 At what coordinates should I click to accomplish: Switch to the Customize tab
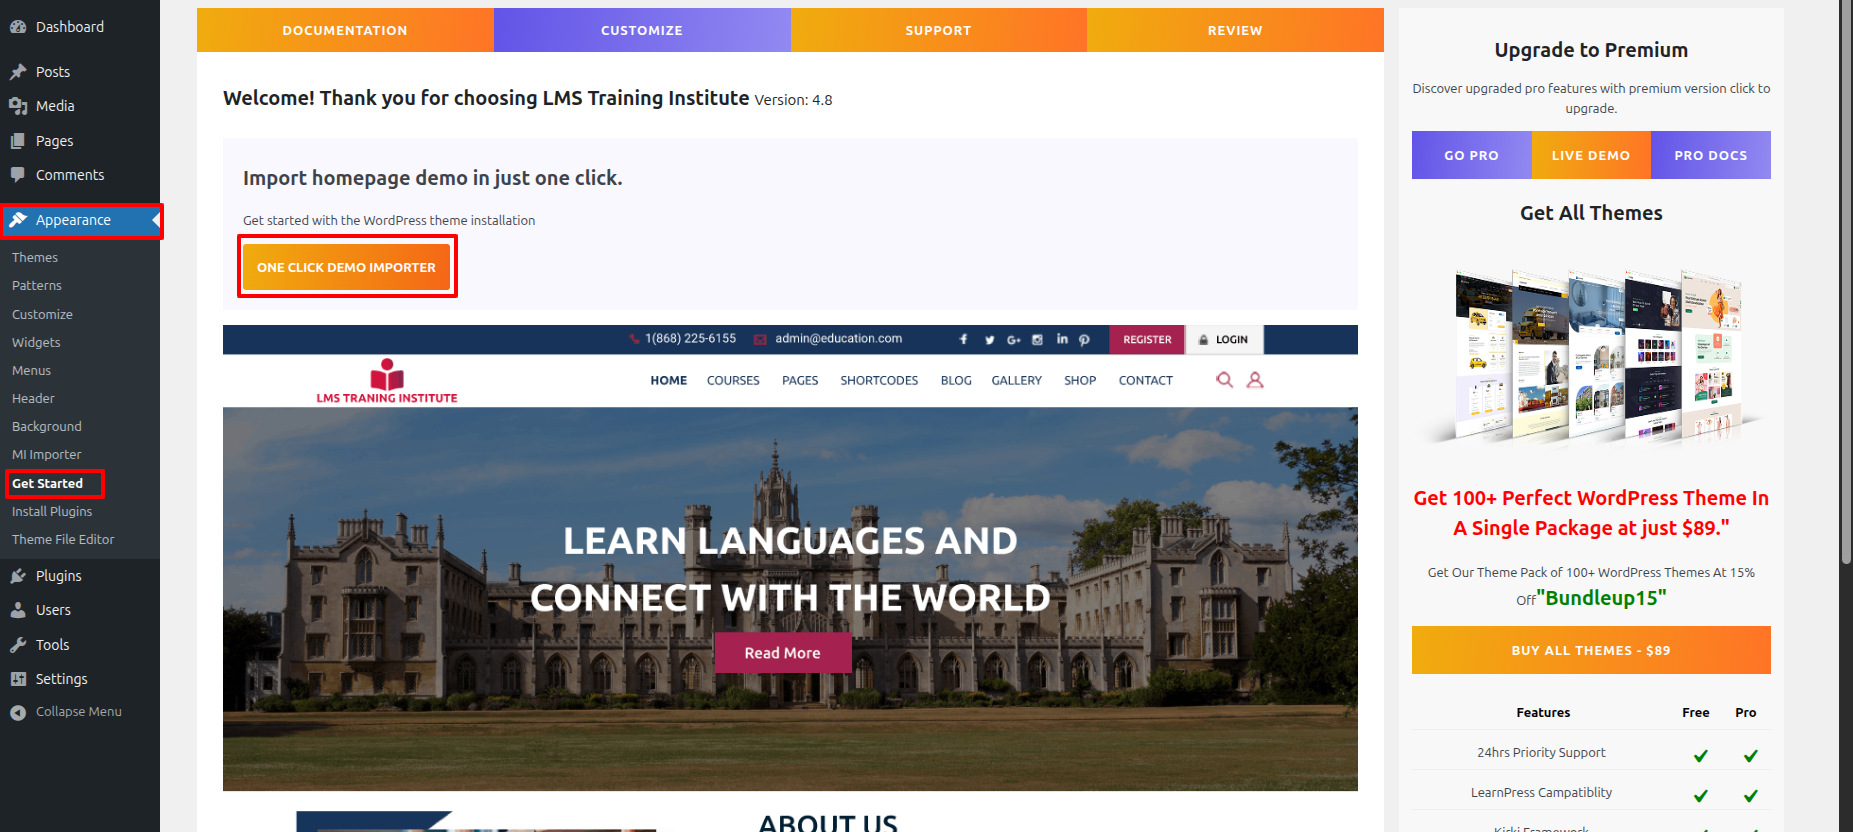coord(641,30)
